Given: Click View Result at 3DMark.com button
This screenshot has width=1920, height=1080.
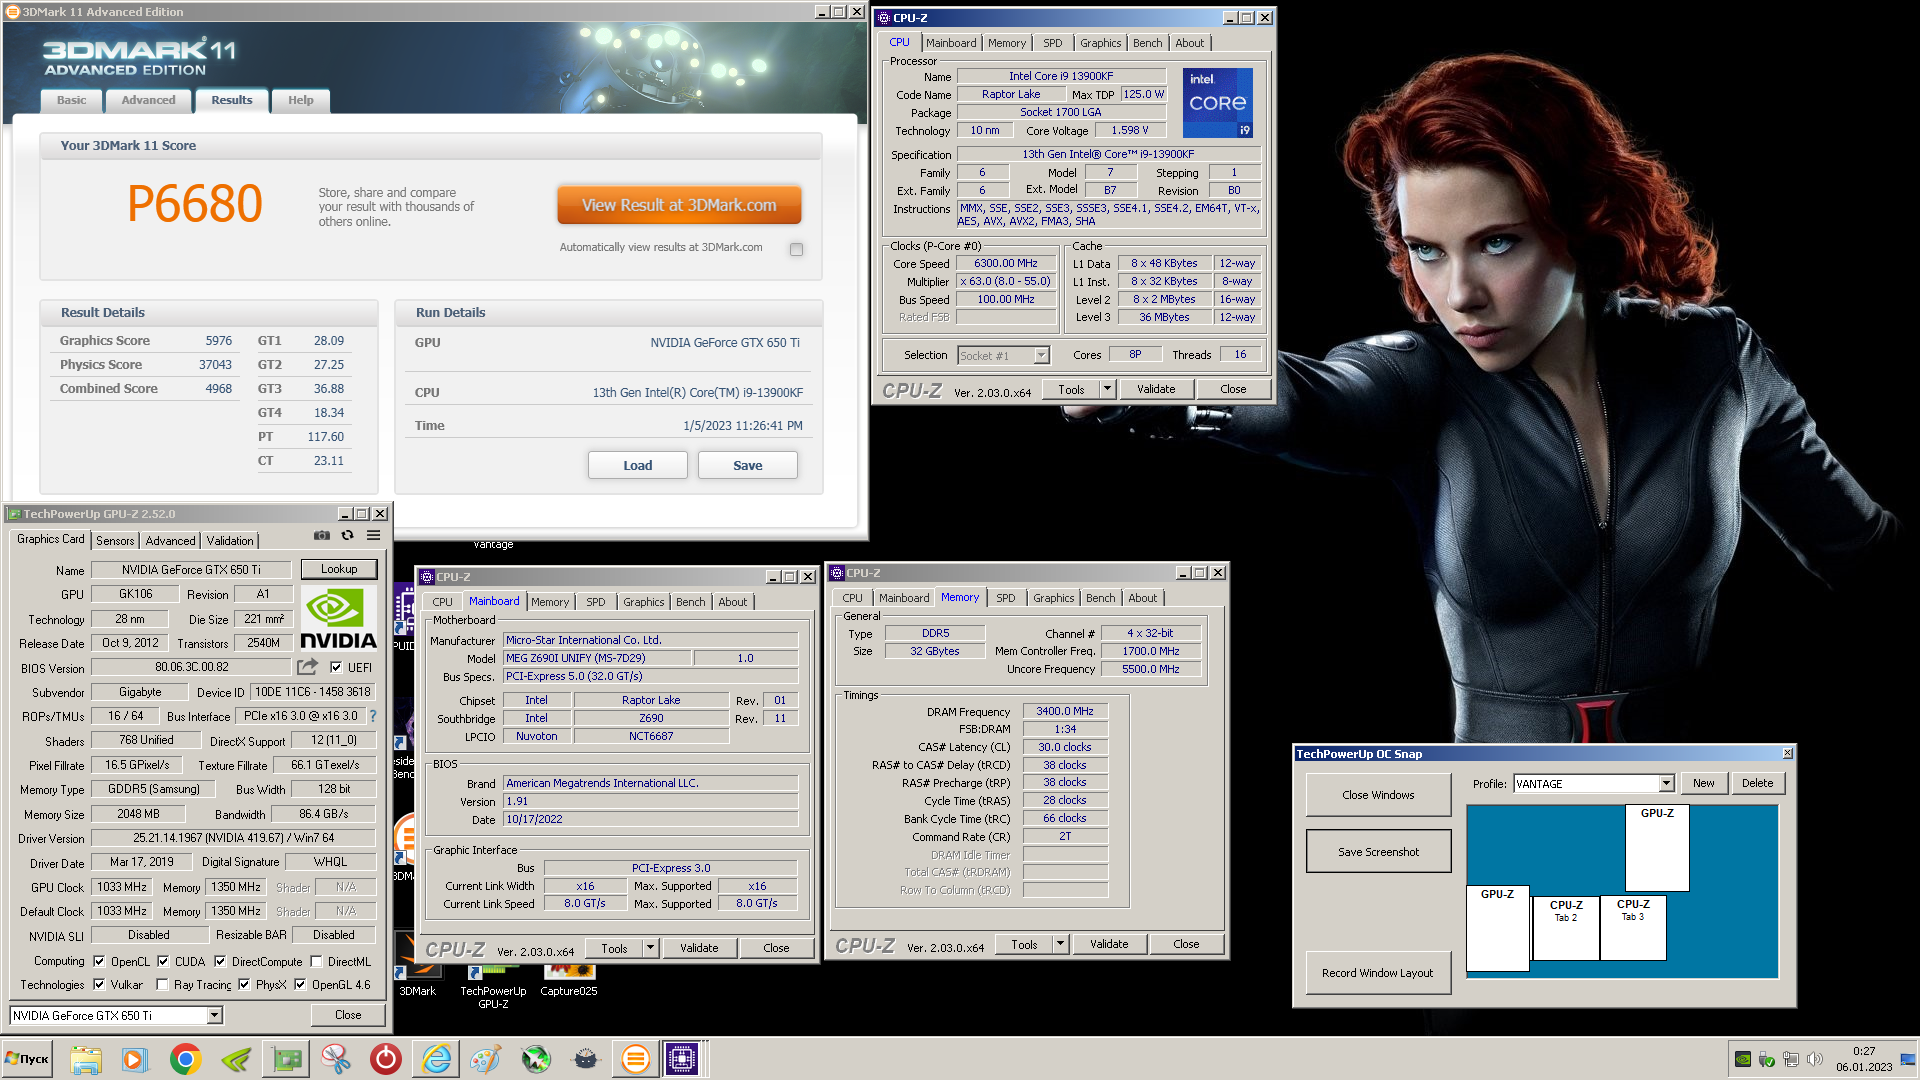Looking at the screenshot, I should coord(679,205).
